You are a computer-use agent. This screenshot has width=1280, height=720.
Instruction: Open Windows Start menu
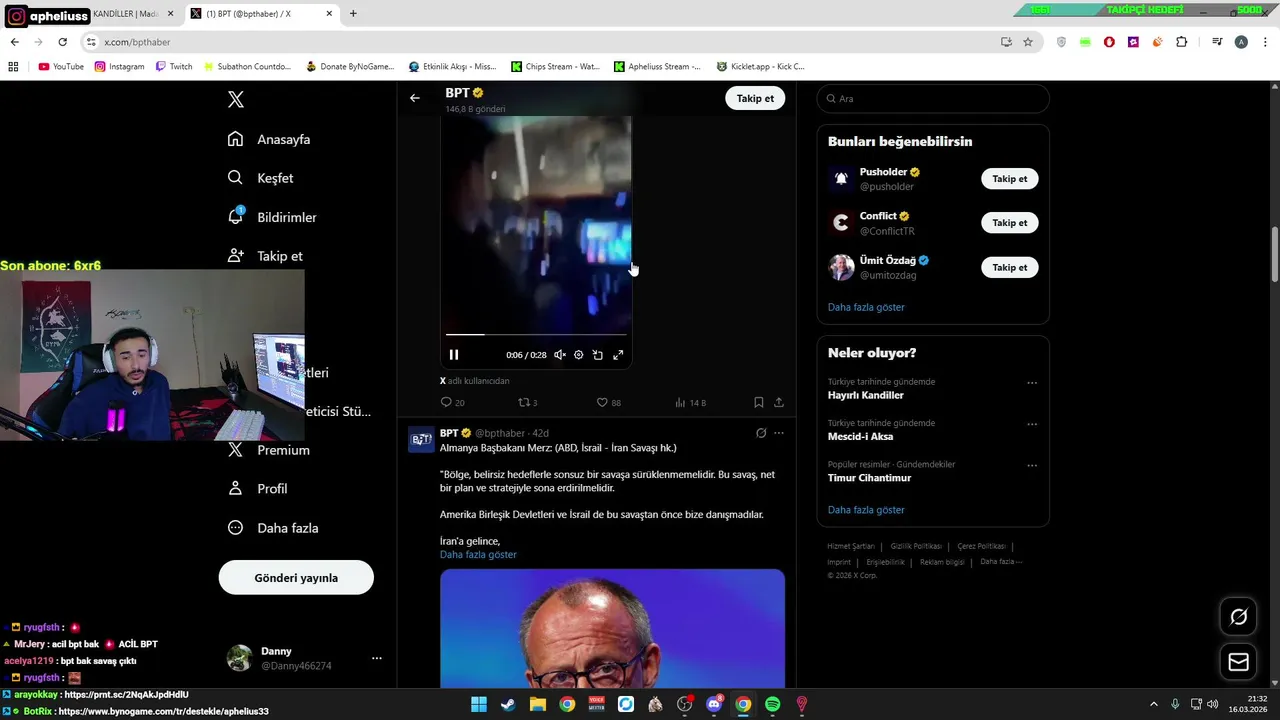[479, 705]
